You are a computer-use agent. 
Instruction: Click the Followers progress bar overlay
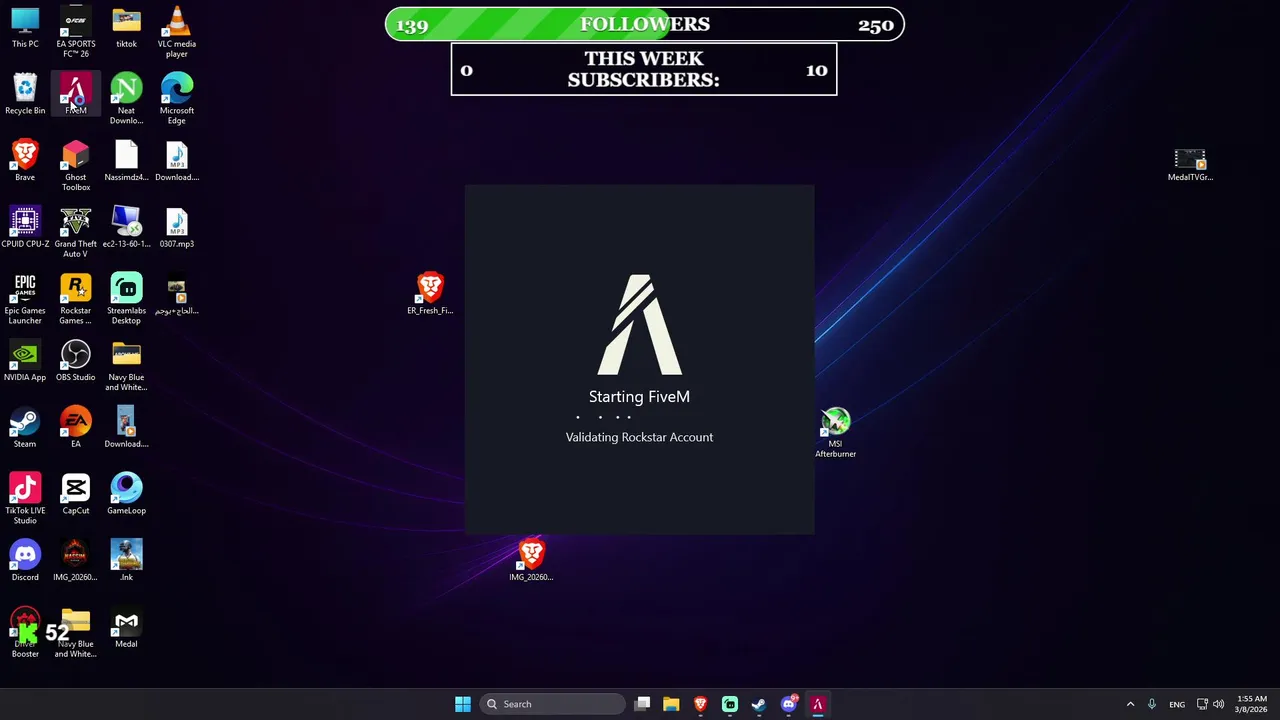(x=645, y=25)
